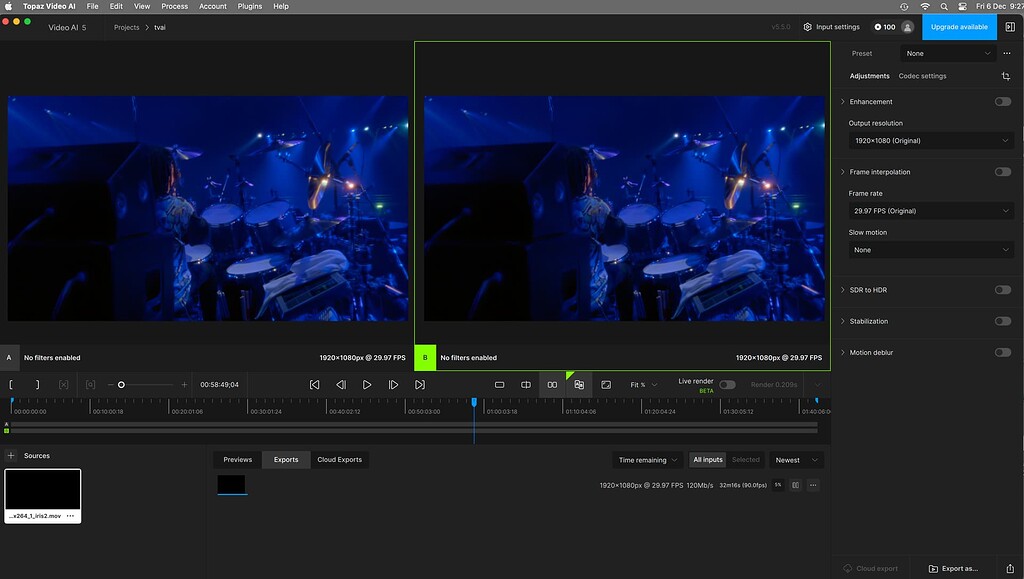Switch to single view layout
1024x579 pixels.
[500, 384]
